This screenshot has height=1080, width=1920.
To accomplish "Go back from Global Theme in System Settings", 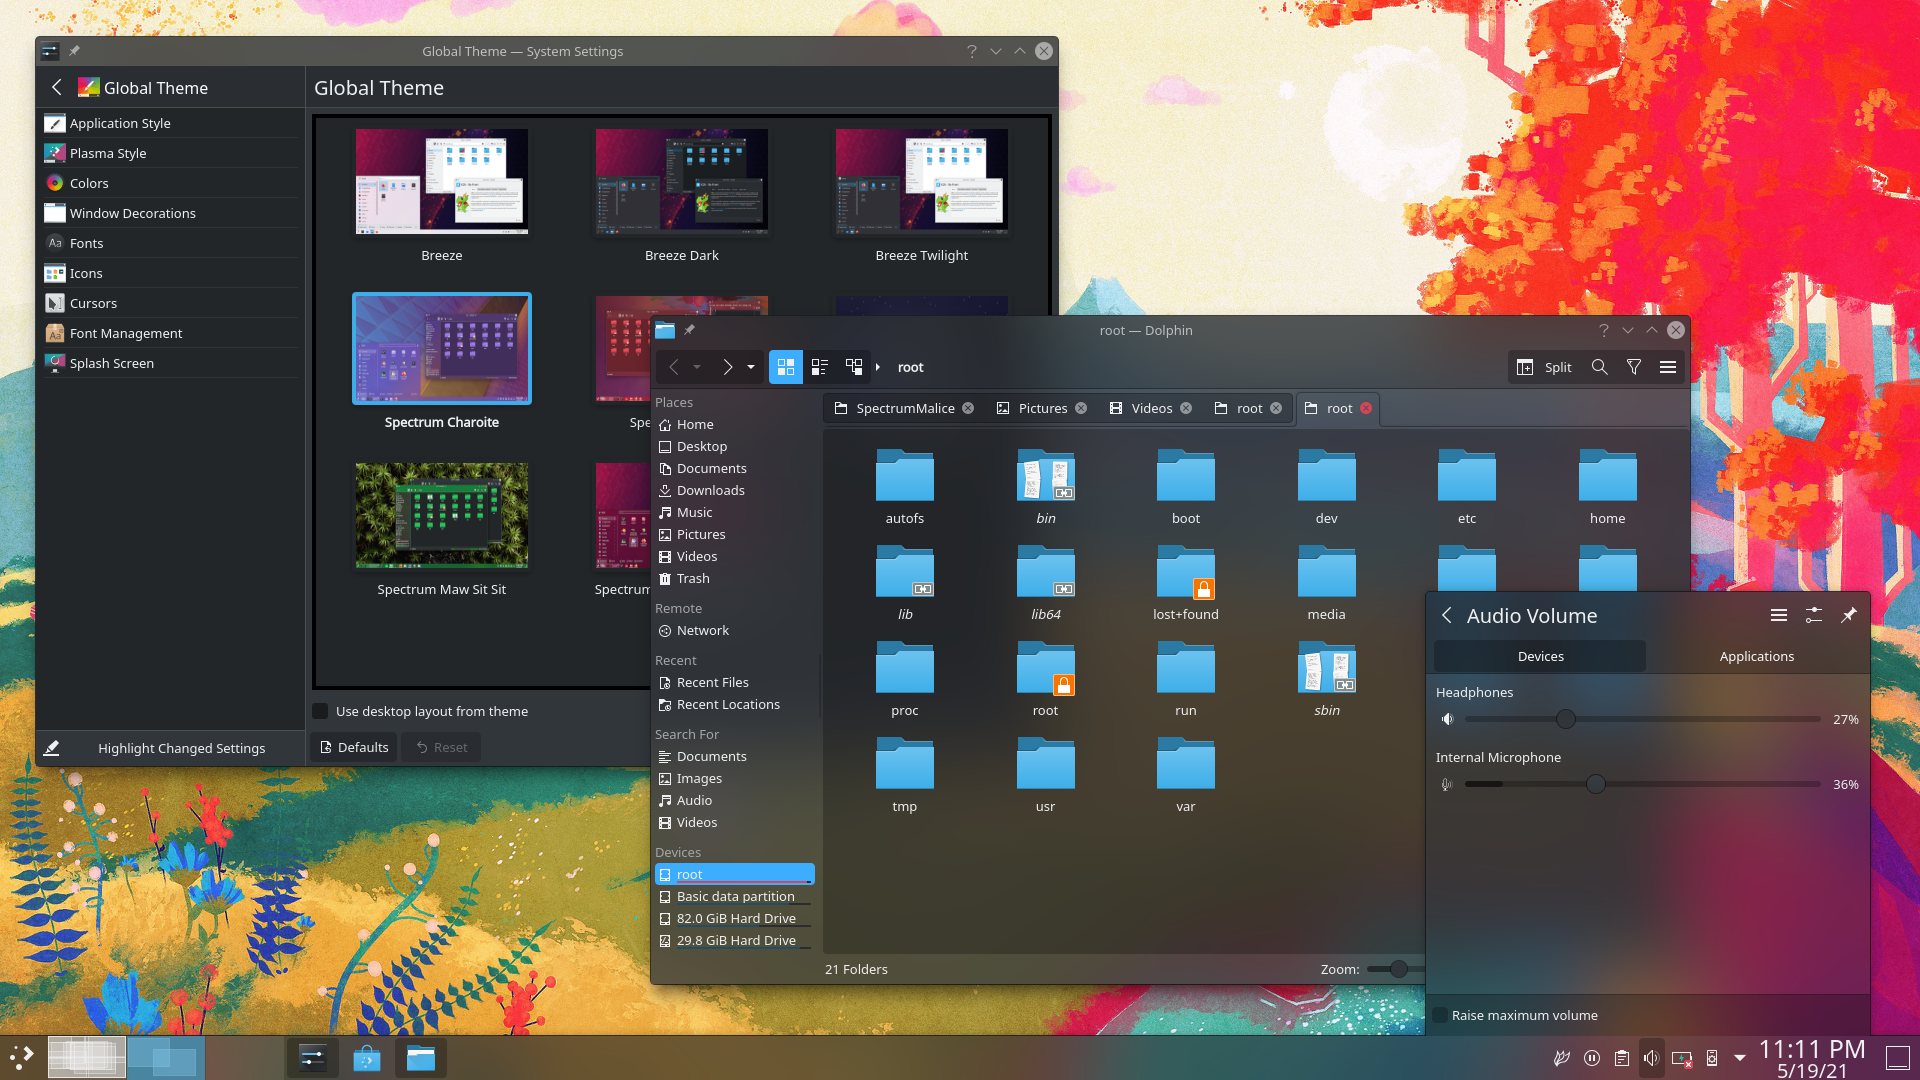I will tap(57, 88).
